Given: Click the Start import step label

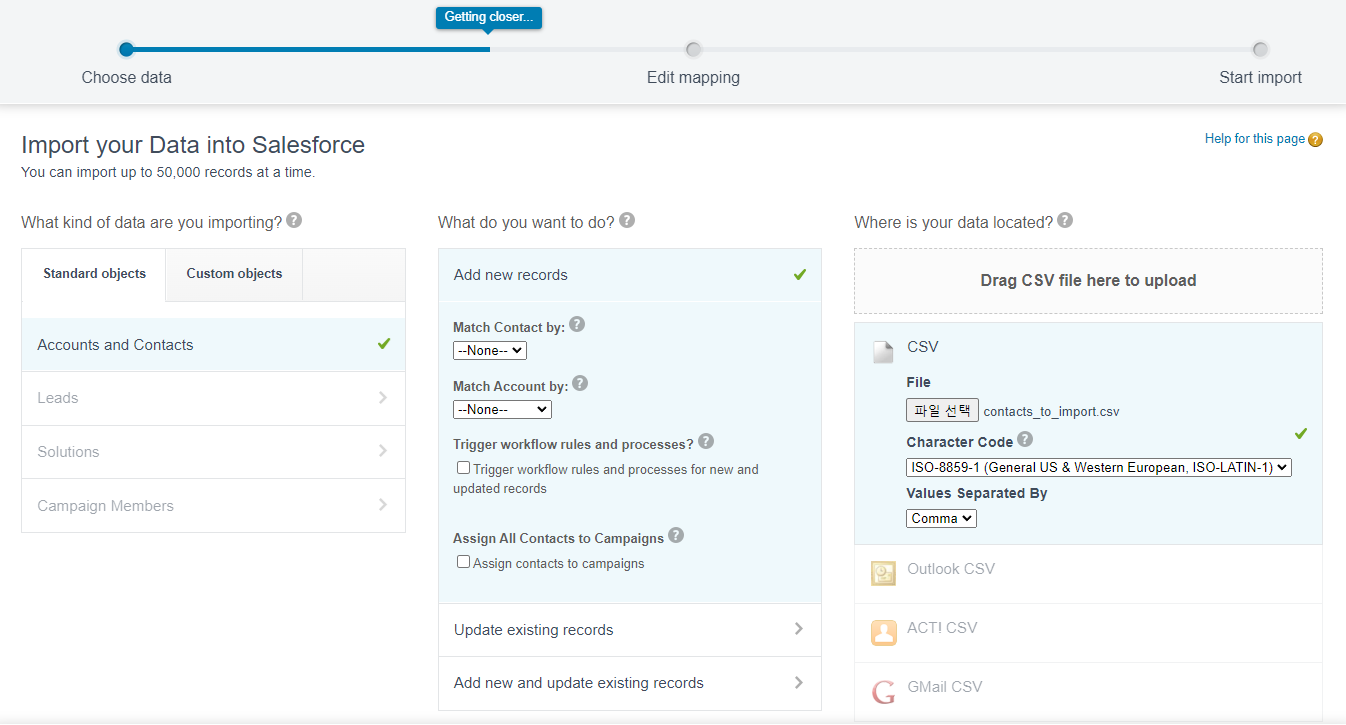Looking at the screenshot, I should pos(1260,78).
